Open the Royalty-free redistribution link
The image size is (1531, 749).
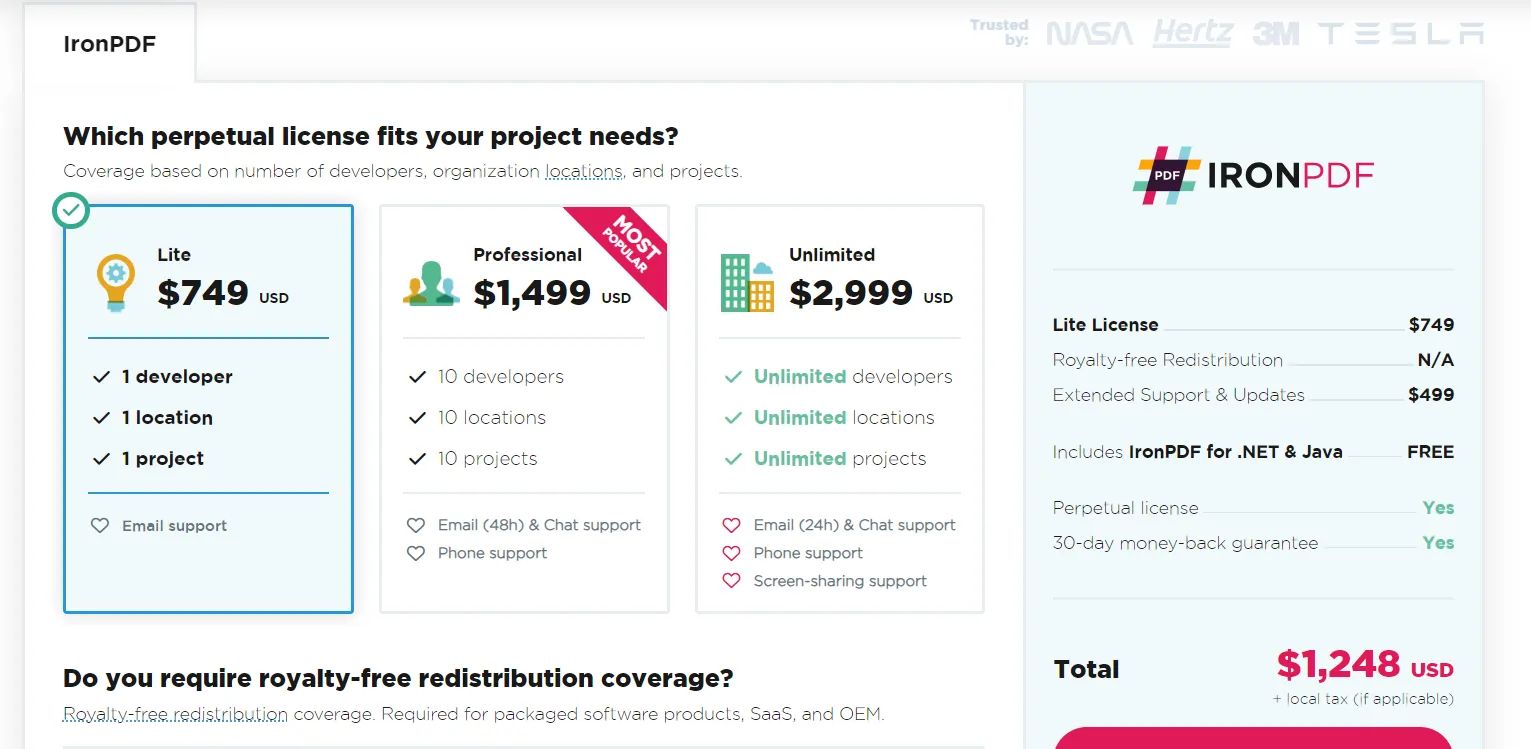tap(175, 714)
